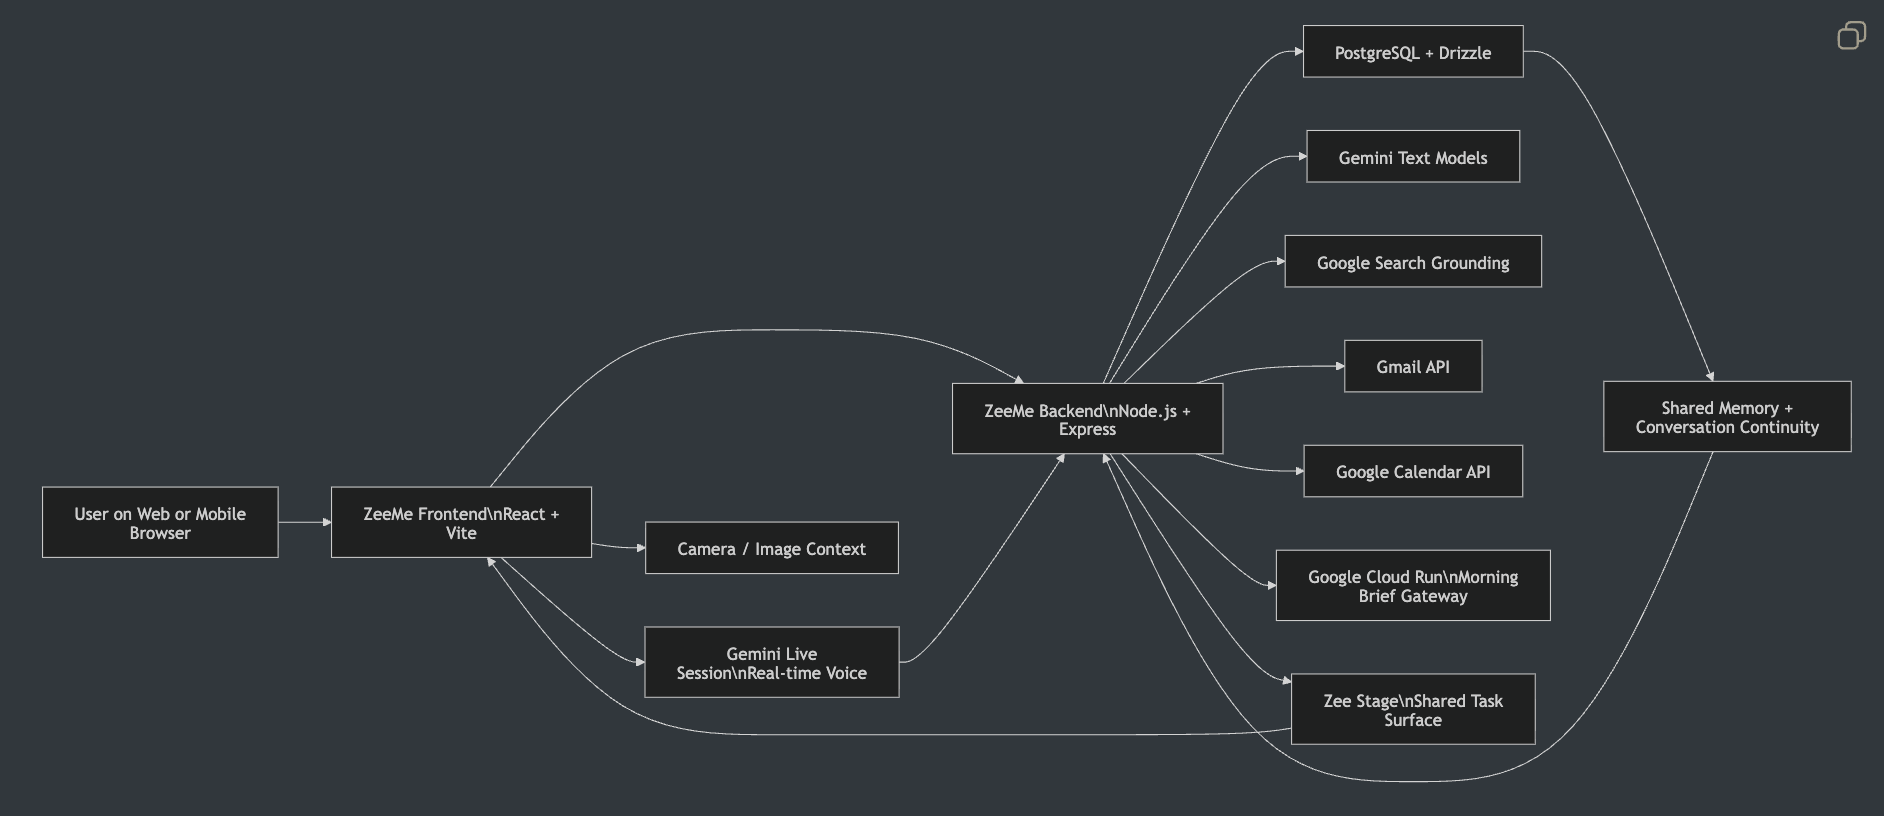1884x816 pixels.
Task: Select the PostgreSQL + Drizzle node
Action: point(1413,52)
